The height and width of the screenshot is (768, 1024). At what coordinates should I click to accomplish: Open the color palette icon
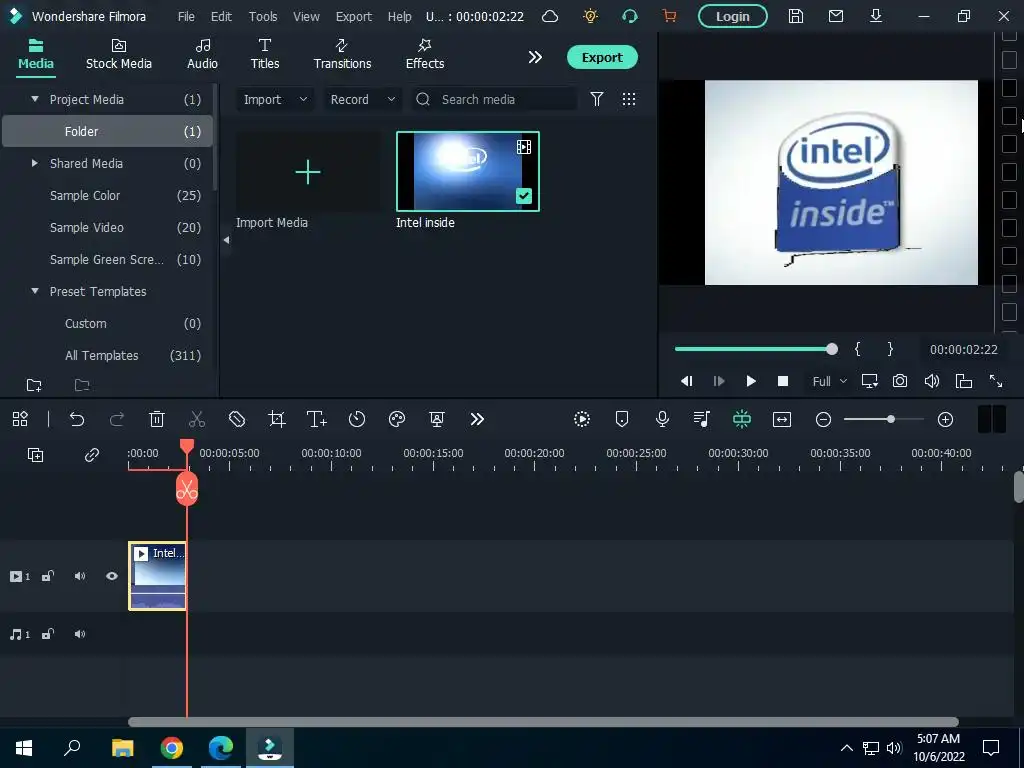pyautogui.click(x=397, y=419)
